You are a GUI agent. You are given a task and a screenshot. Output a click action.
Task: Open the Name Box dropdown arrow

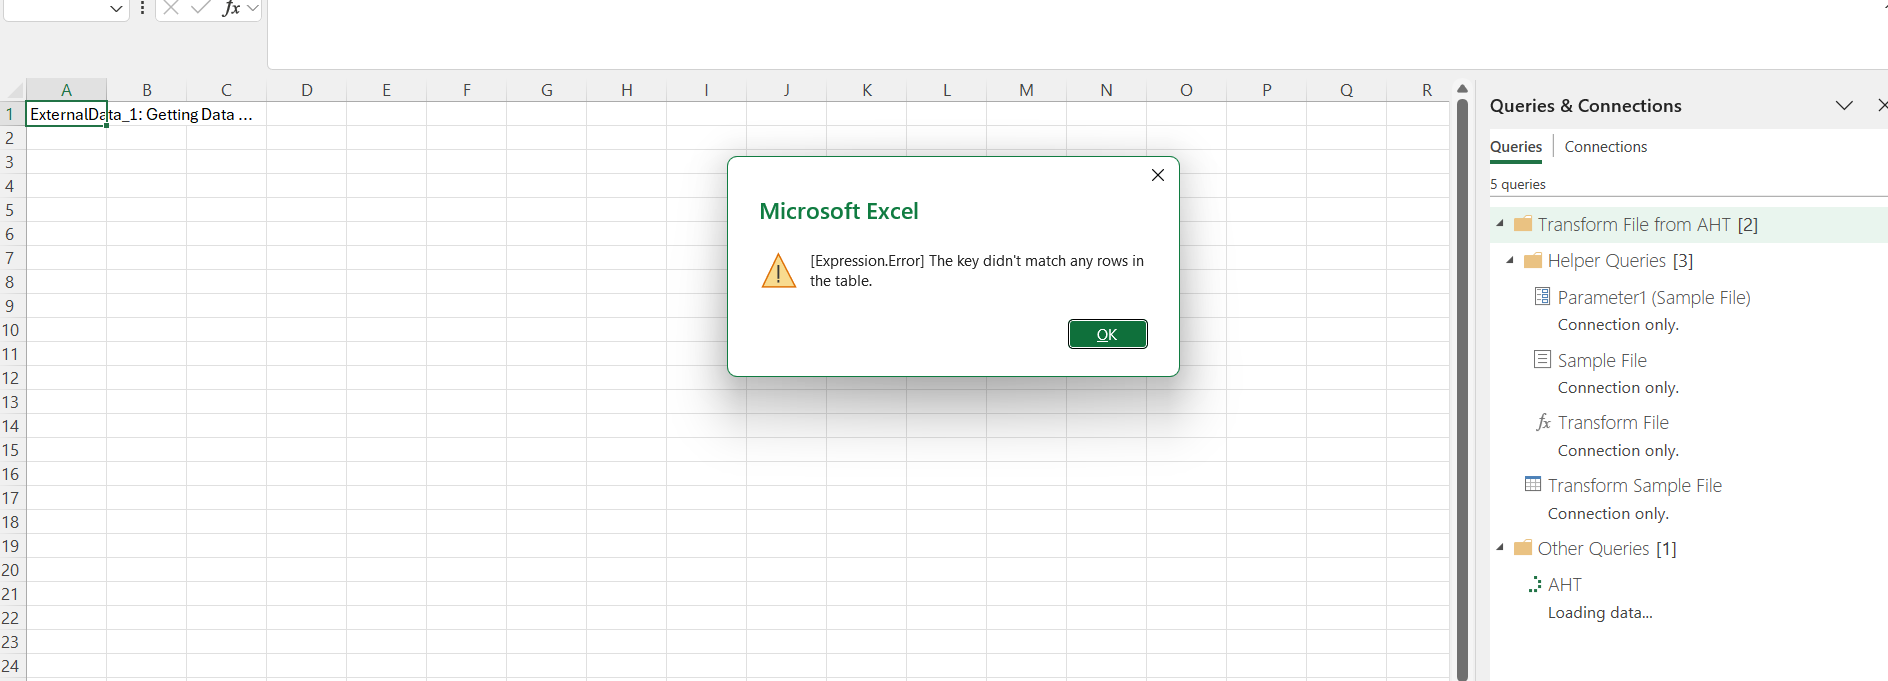[x=116, y=9]
